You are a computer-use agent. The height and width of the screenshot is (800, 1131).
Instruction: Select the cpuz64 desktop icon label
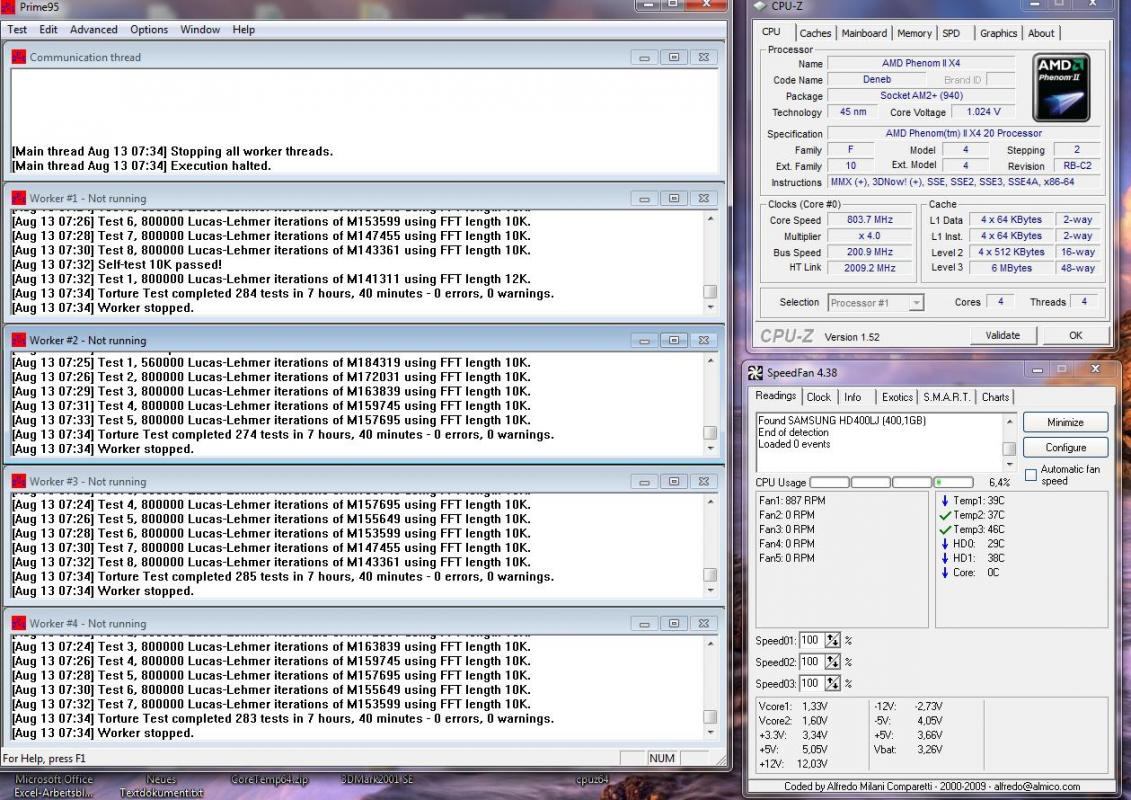(x=591, y=779)
